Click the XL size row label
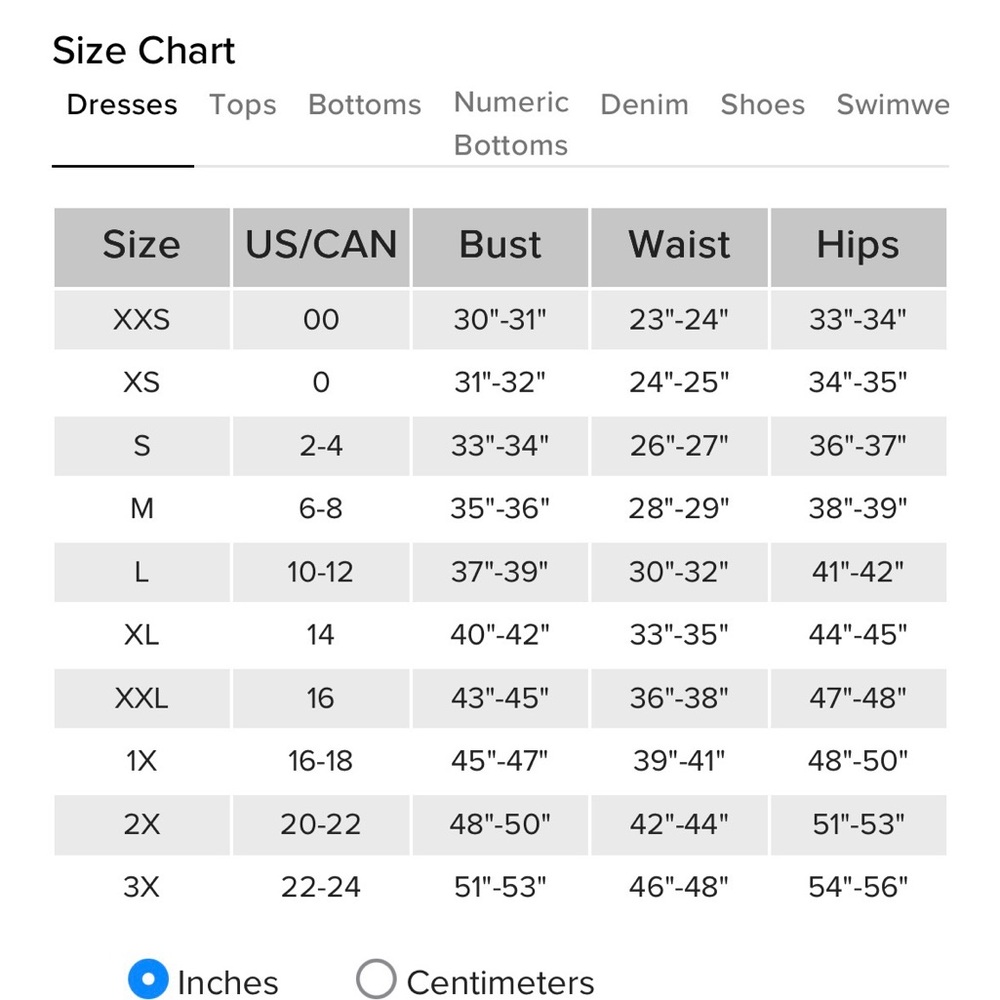 point(142,635)
